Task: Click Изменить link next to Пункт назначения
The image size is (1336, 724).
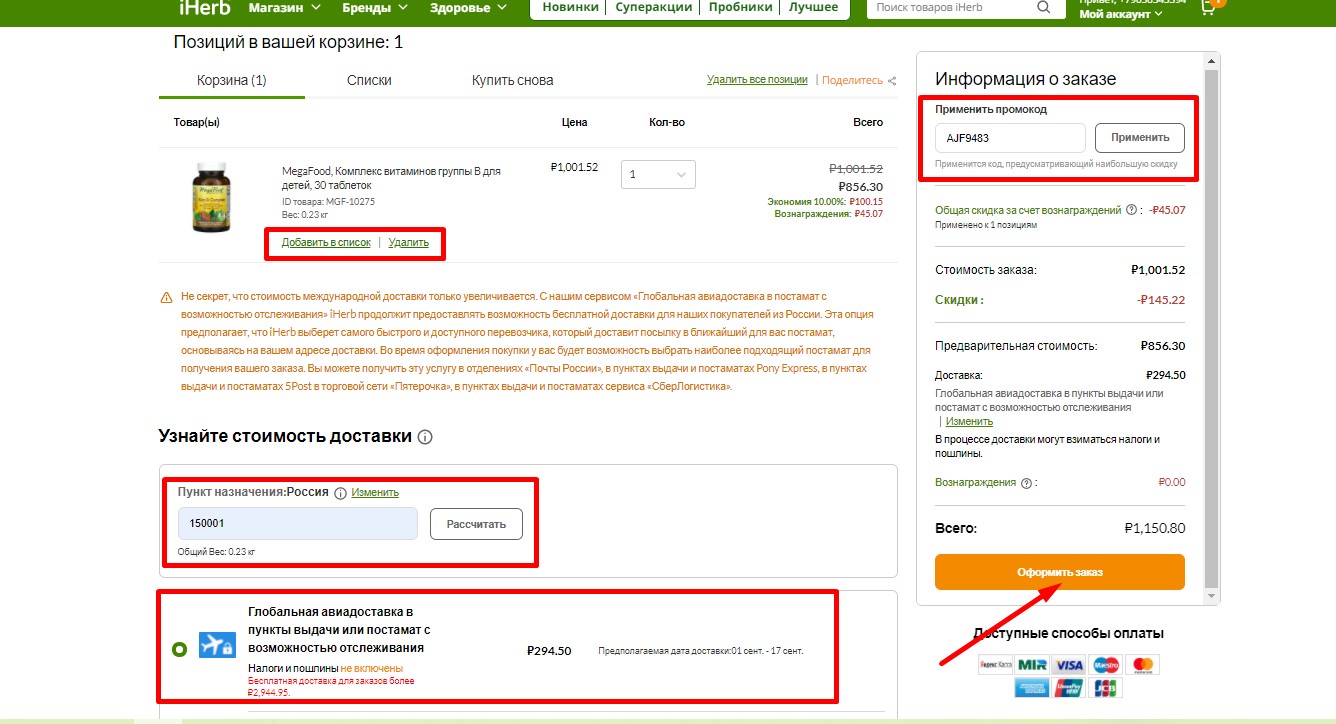Action: tap(375, 492)
